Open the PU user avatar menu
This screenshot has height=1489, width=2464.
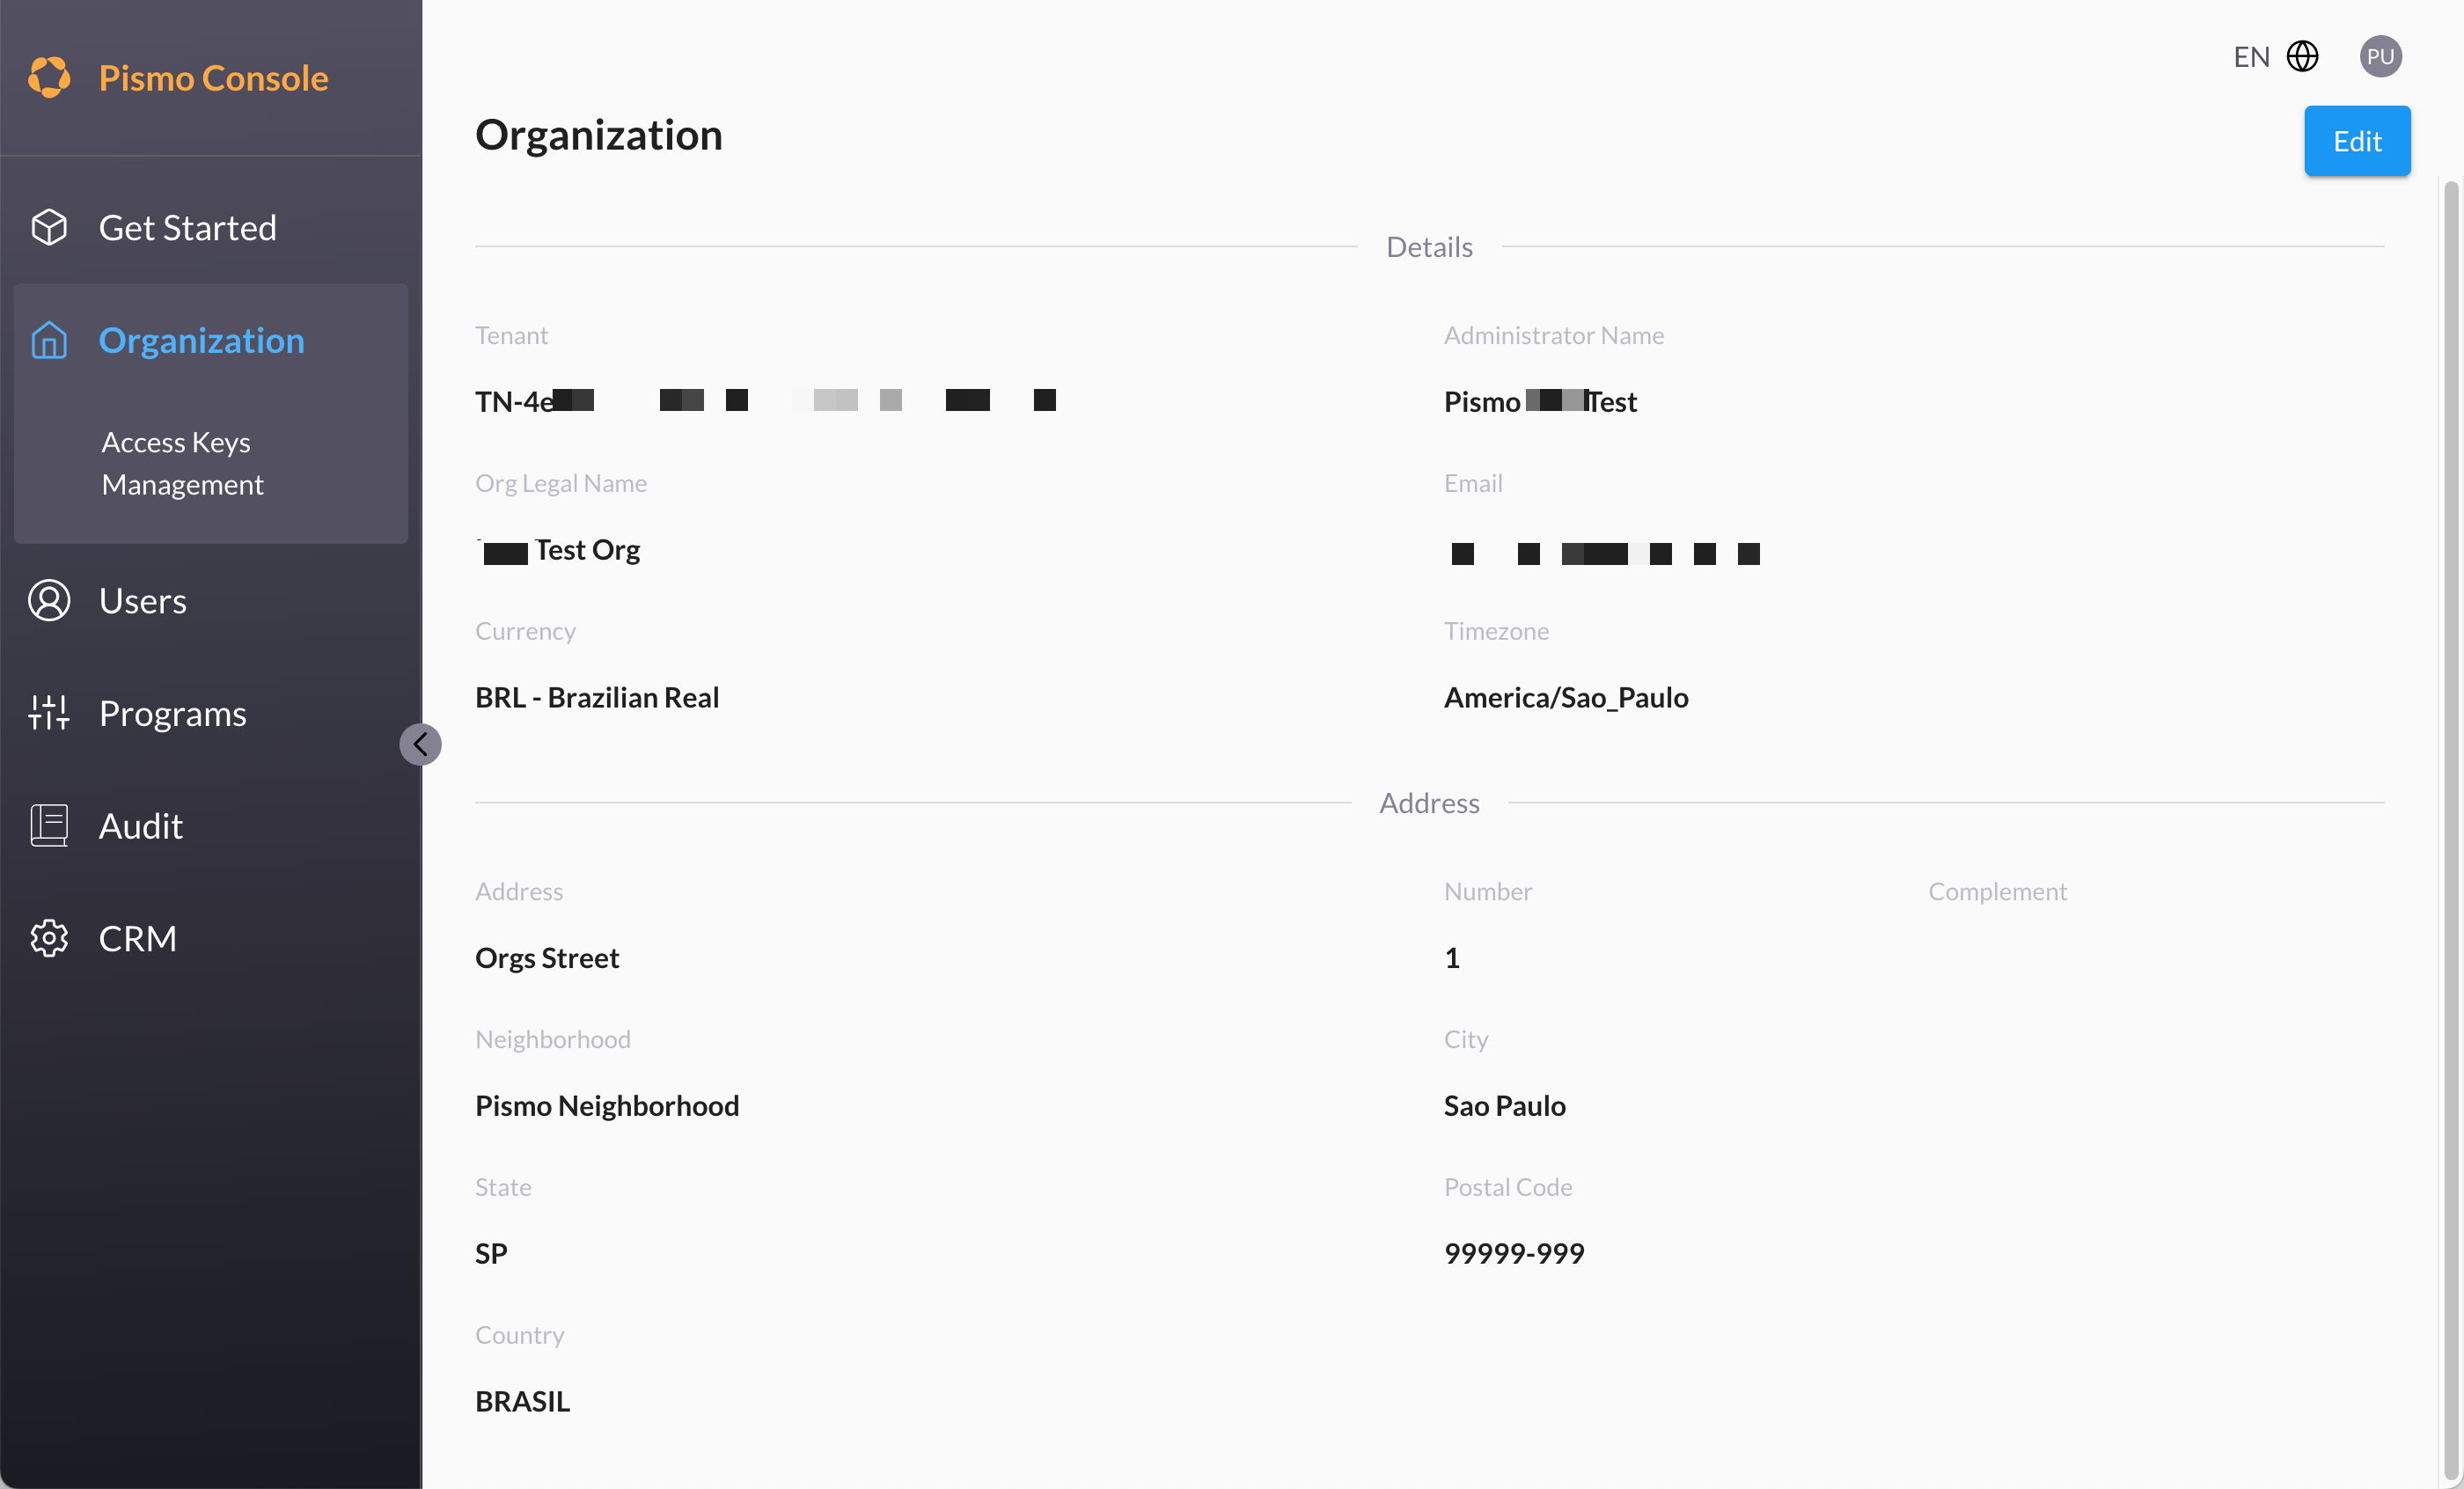pos(2380,56)
